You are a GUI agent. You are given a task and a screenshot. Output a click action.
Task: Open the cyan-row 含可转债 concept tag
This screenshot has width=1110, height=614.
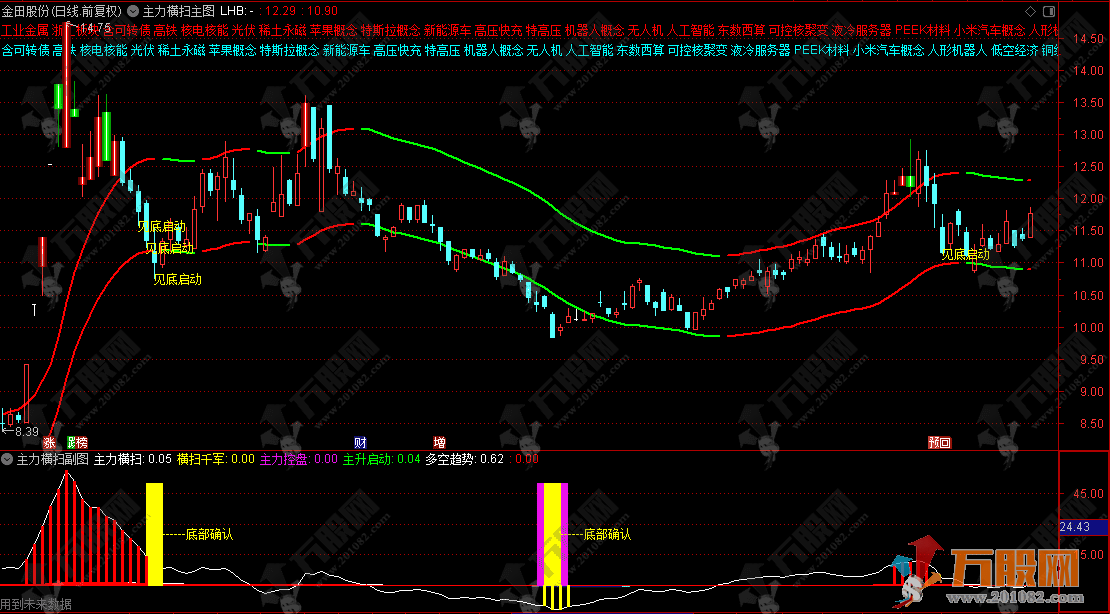25,50
